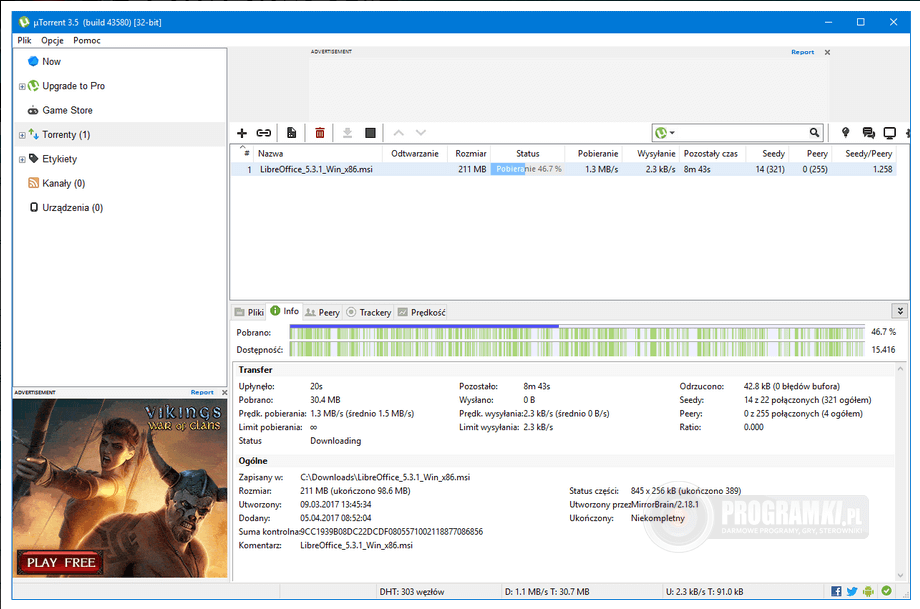Click the Pobieranie 46.7 % progress bar
This screenshot has height=609, width=920.
[x=527, y=169]
